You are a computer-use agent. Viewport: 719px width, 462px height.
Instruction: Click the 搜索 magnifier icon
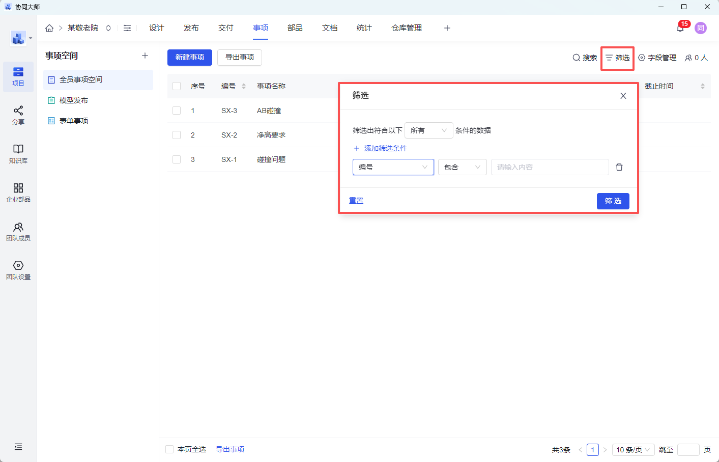pyautogui.click(x=576, y=58)
